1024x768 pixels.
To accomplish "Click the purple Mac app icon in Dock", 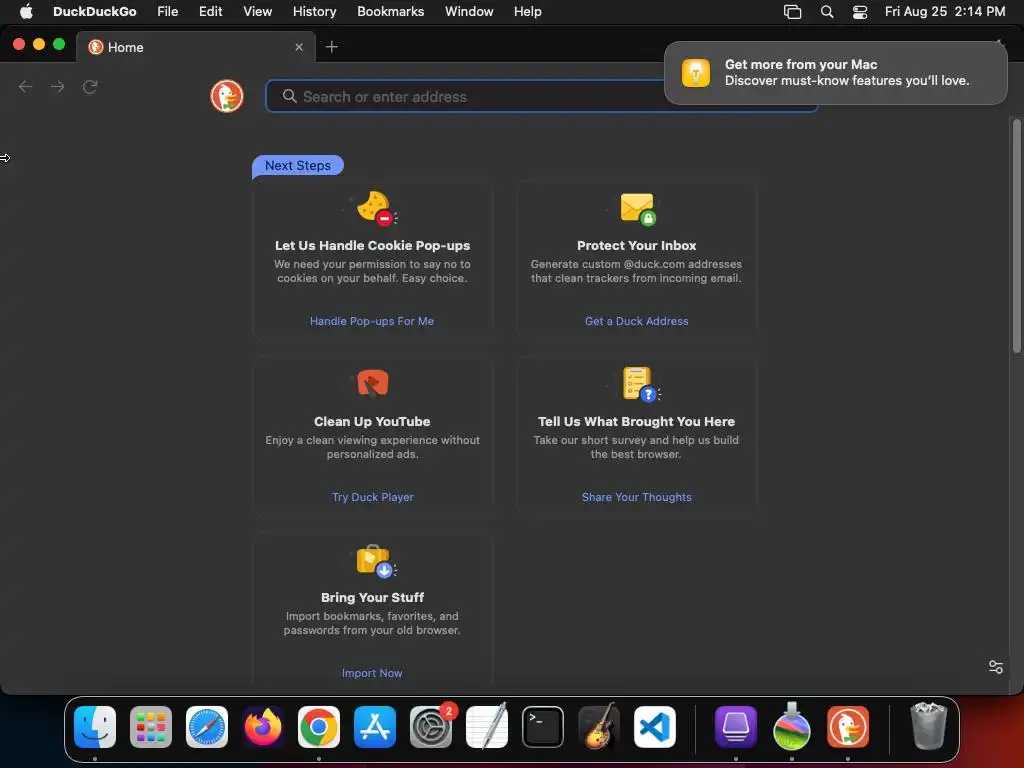I will click(735, 727).
